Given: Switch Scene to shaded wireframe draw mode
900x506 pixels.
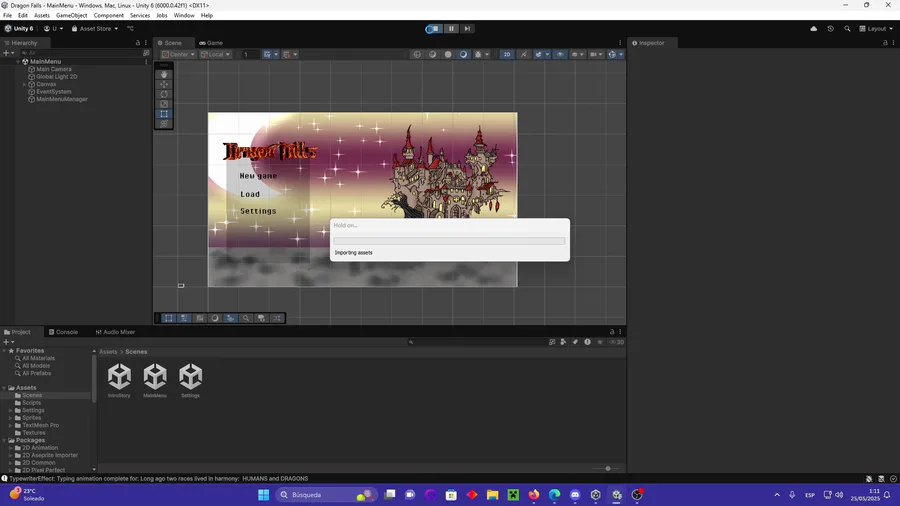Looking at the screenshot, I should pyautogui.click(x=433, y=55).
